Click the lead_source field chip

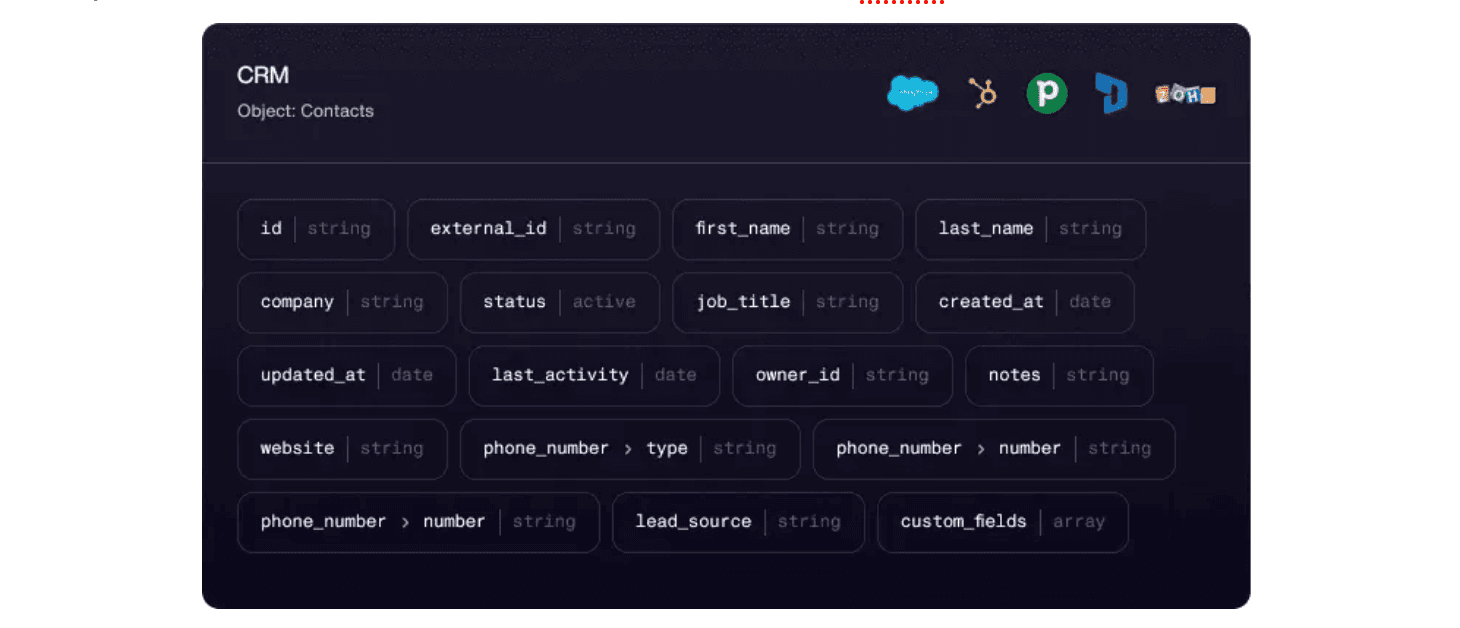tap(738, 522)
